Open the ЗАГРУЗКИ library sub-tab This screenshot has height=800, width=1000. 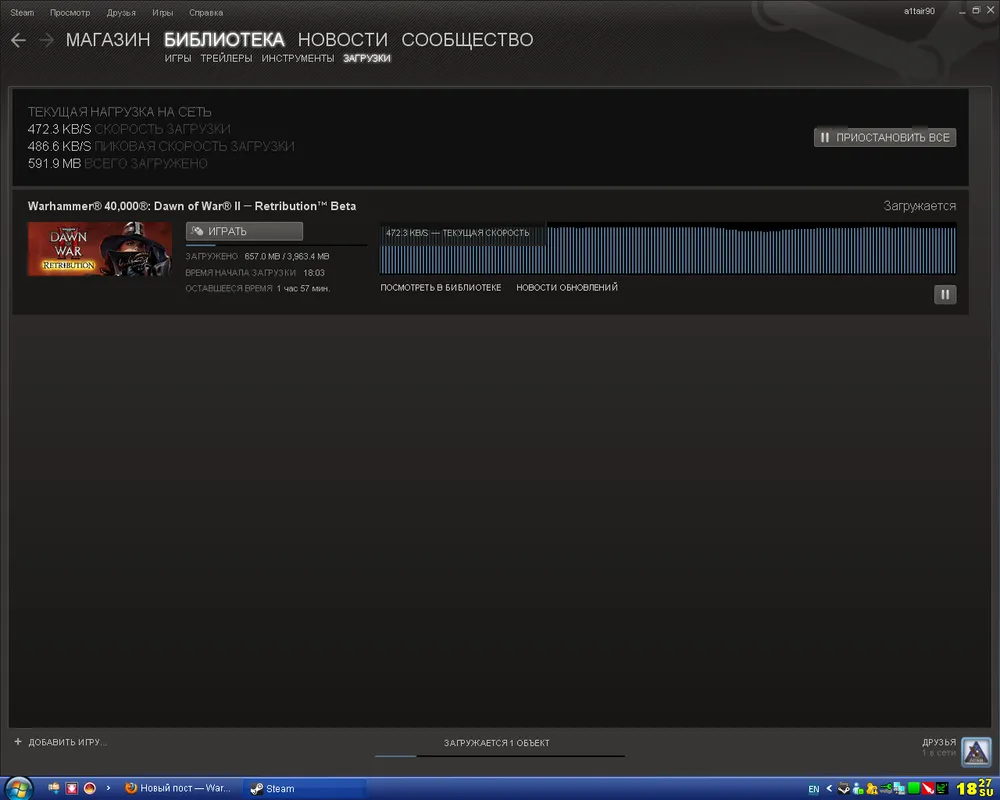click(367, 58)
